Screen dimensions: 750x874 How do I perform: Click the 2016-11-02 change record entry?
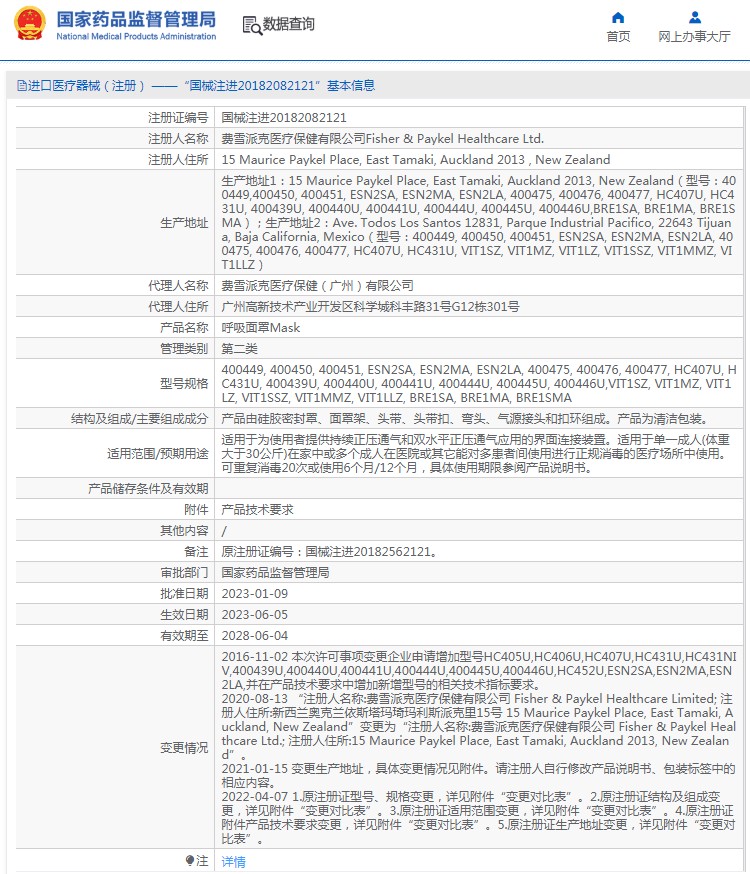click(x=479, y=671)
